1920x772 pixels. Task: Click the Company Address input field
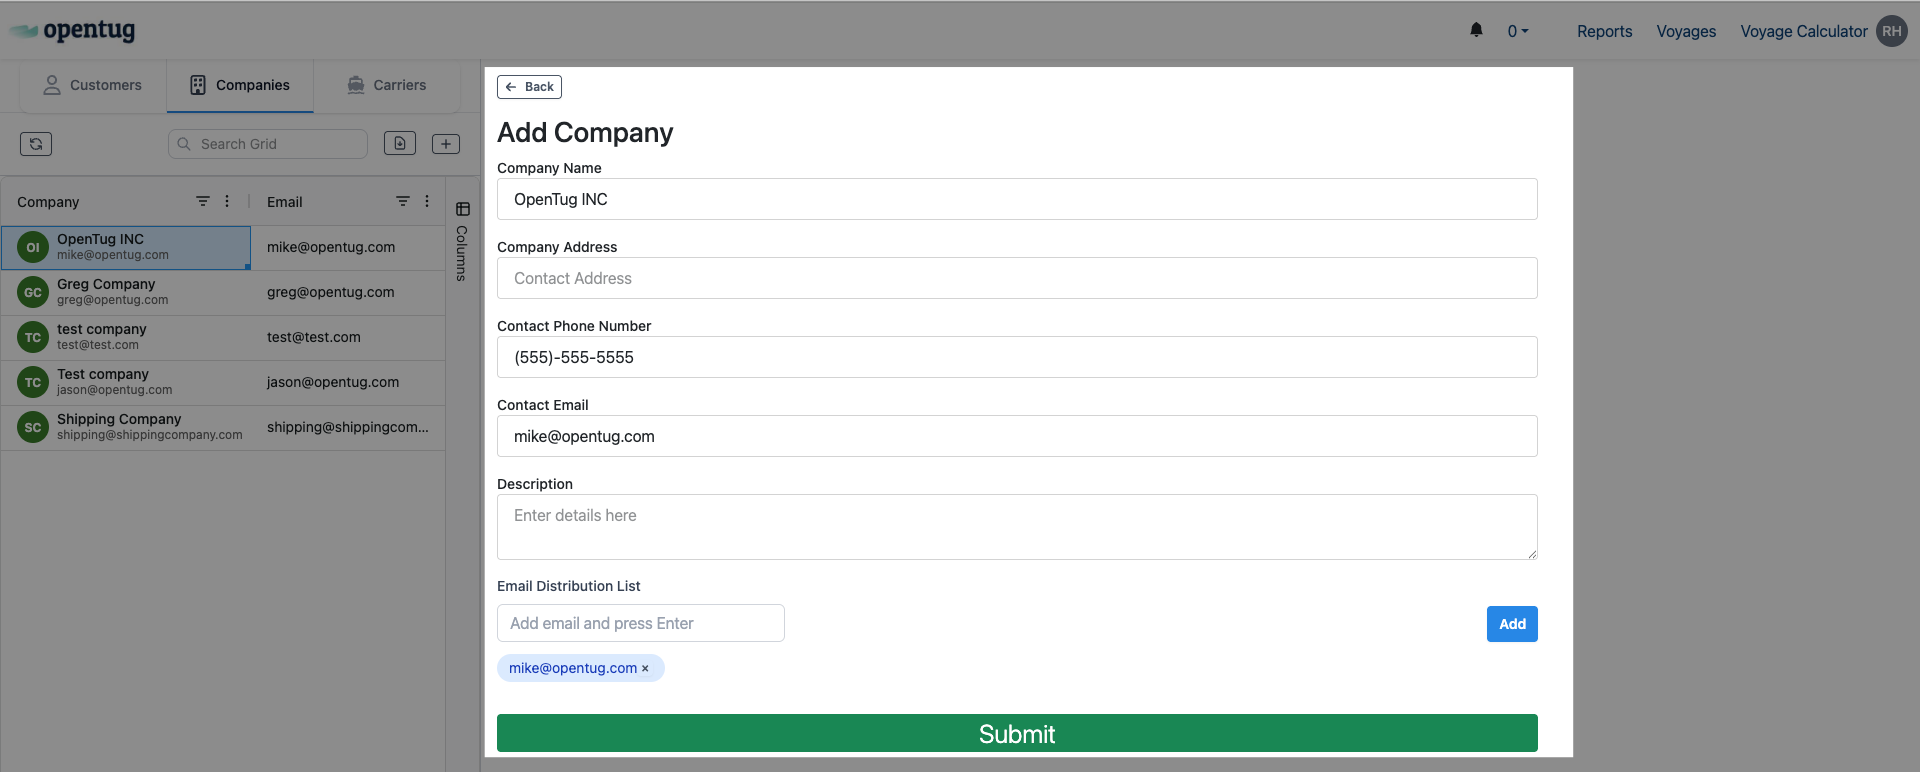coord(1017,278)
